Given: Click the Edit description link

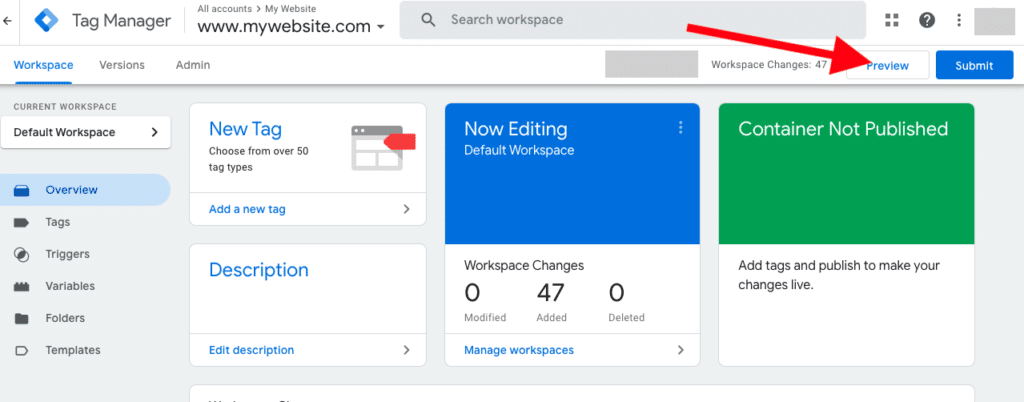Looking at the screenshot, I should (x=251, y=350).
